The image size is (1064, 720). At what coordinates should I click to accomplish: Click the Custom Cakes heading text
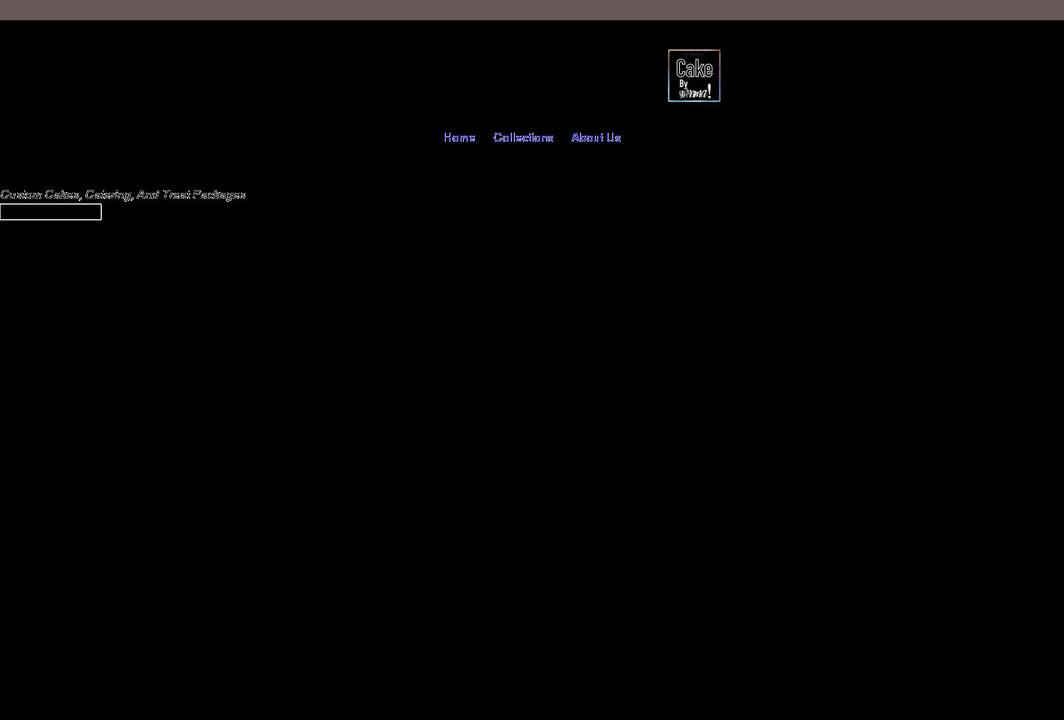tap(122, 194)
